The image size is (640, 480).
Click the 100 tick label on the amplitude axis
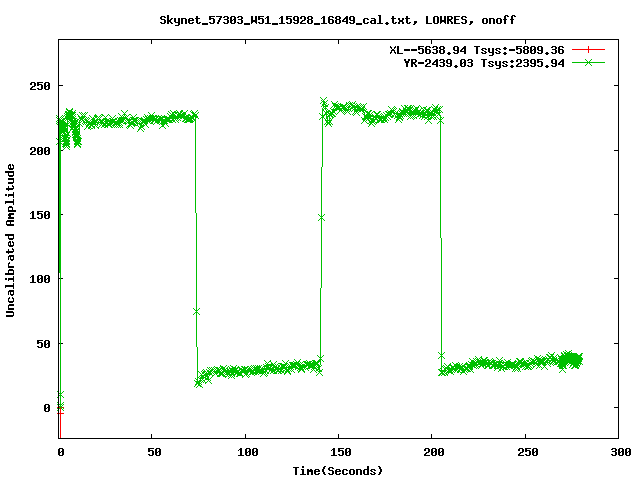(40, 279)
